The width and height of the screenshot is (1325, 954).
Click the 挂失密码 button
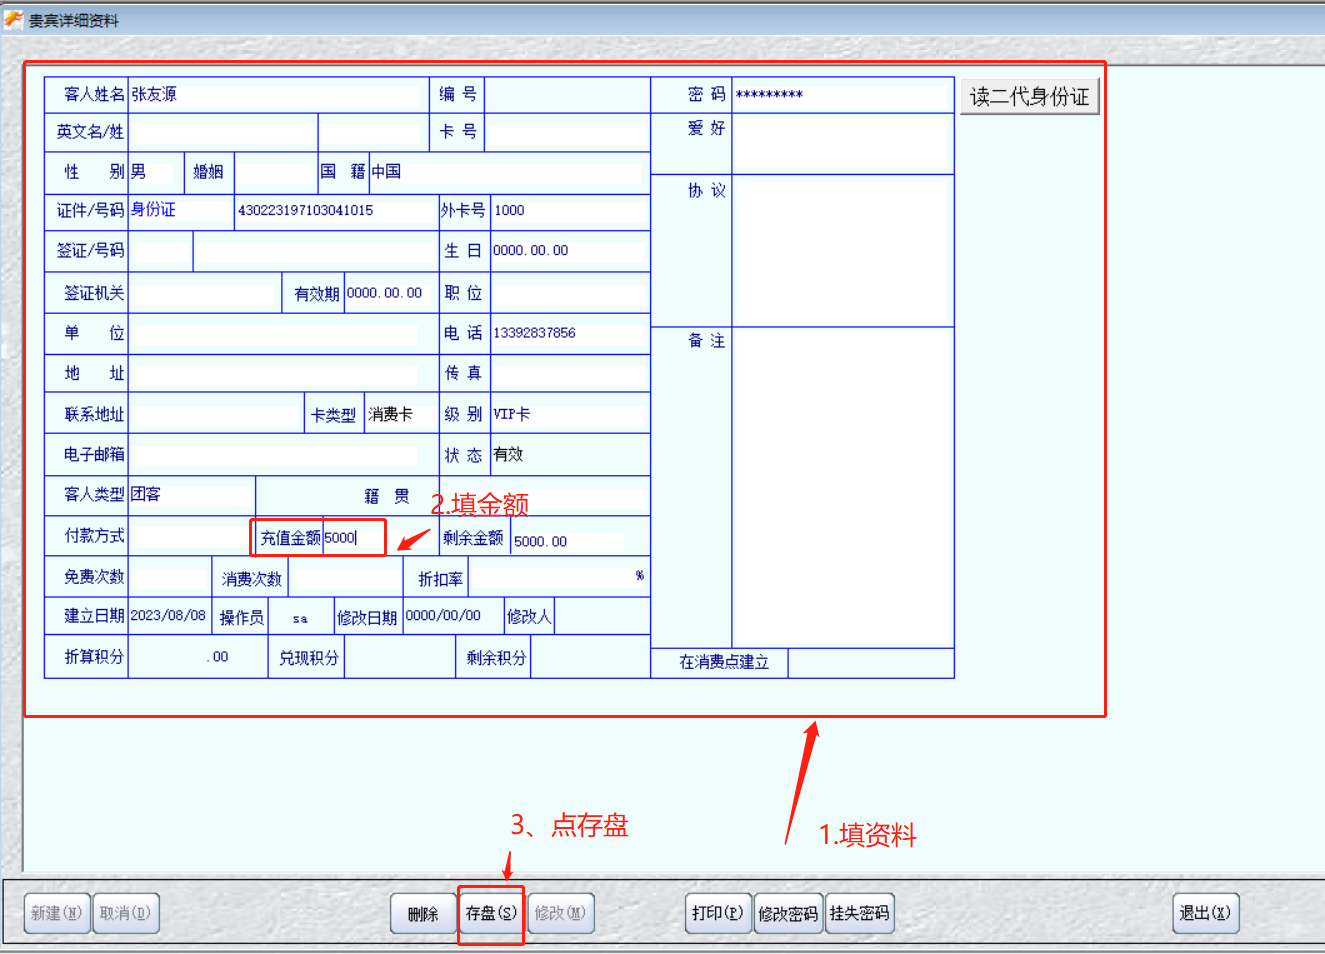click(859, 913)
